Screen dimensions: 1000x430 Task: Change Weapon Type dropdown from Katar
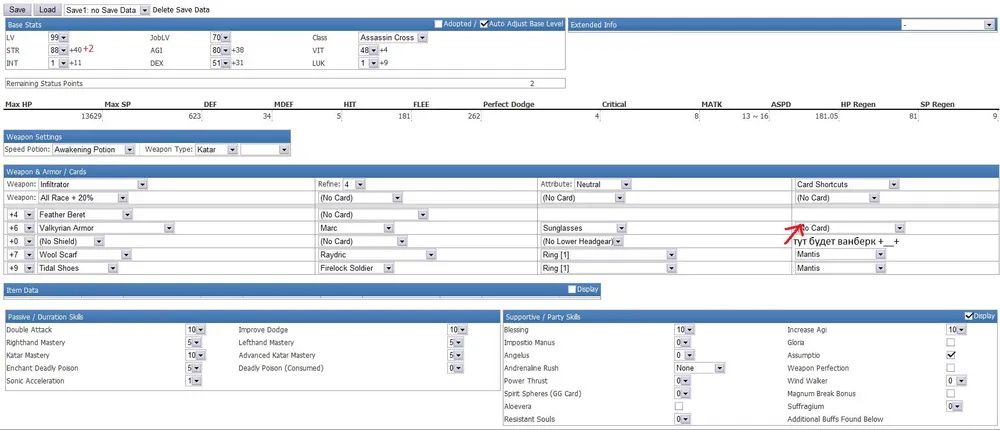click(x=218, y=149)
